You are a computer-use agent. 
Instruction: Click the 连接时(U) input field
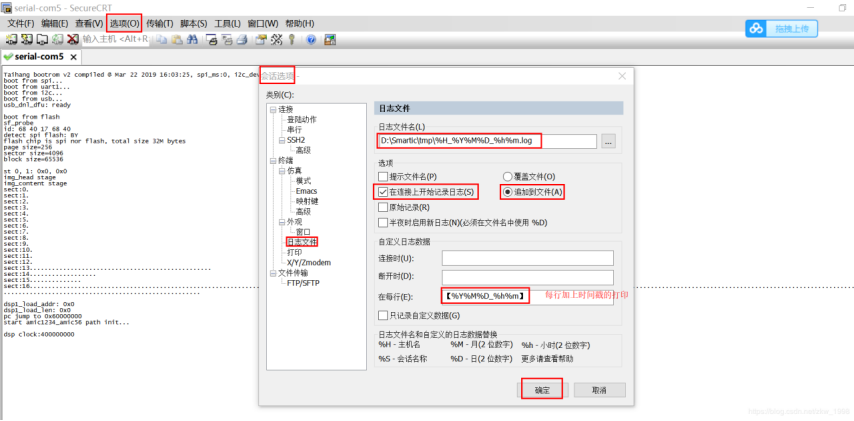528,258
